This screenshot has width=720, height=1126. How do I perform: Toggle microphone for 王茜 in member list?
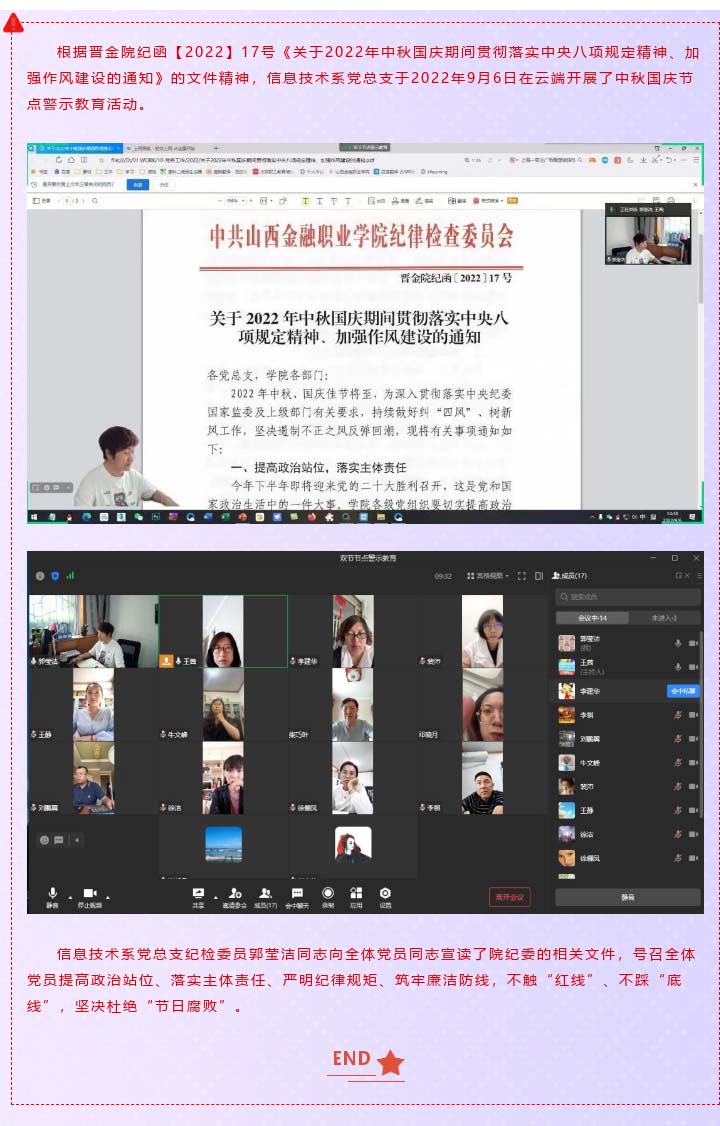678,667
